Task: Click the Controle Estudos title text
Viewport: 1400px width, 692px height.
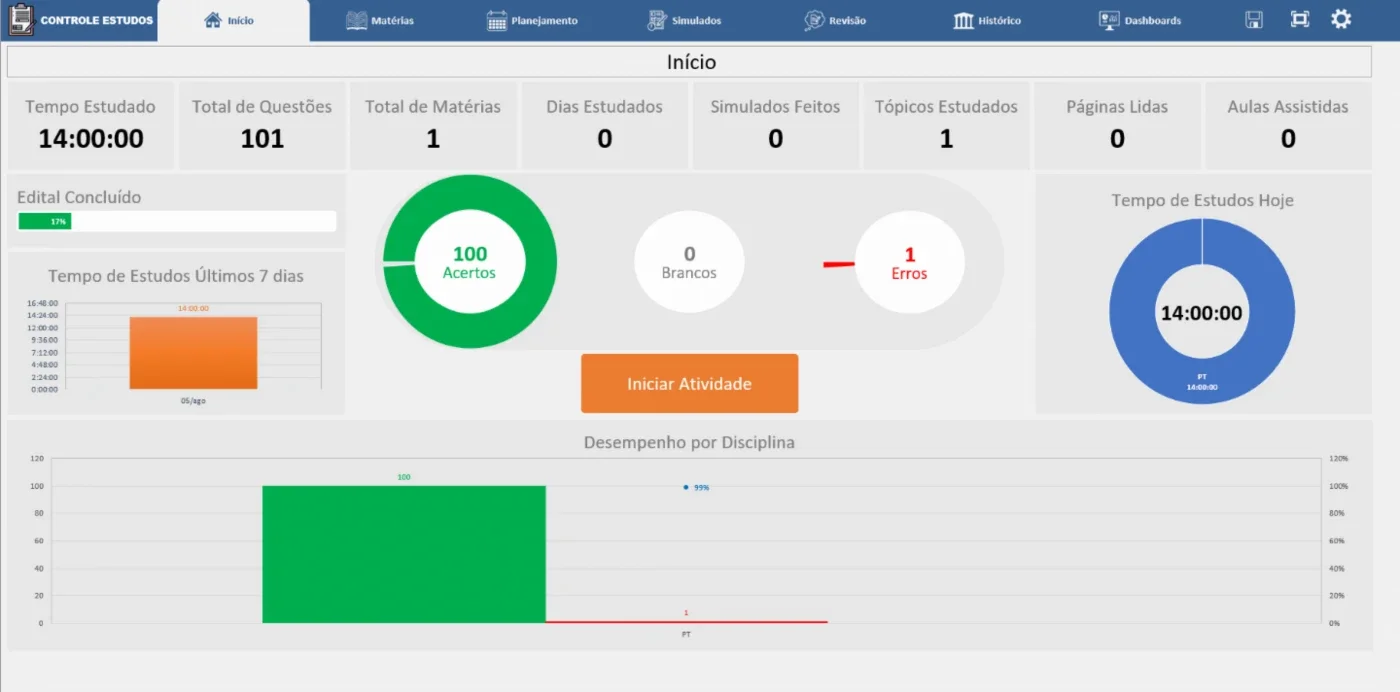Action: (x=97, y=20)
